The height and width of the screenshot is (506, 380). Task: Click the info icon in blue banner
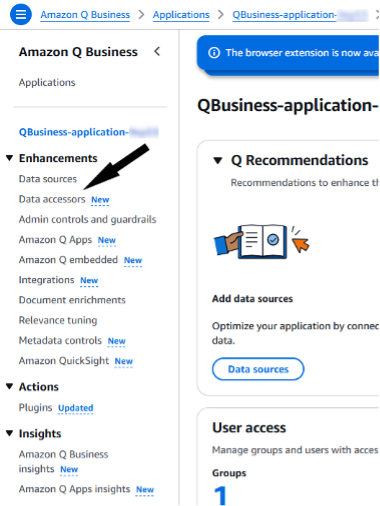tap(214, 53)
